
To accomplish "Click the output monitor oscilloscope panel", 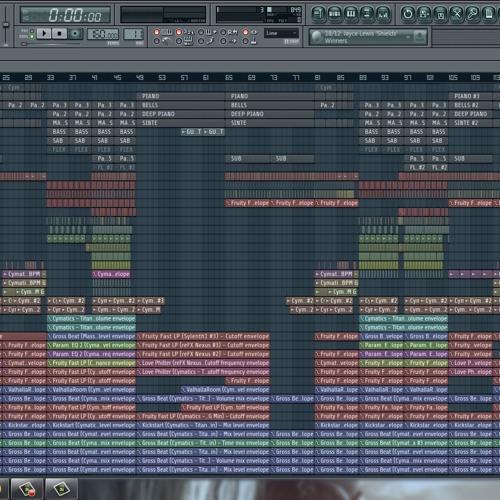I will 163,15.
